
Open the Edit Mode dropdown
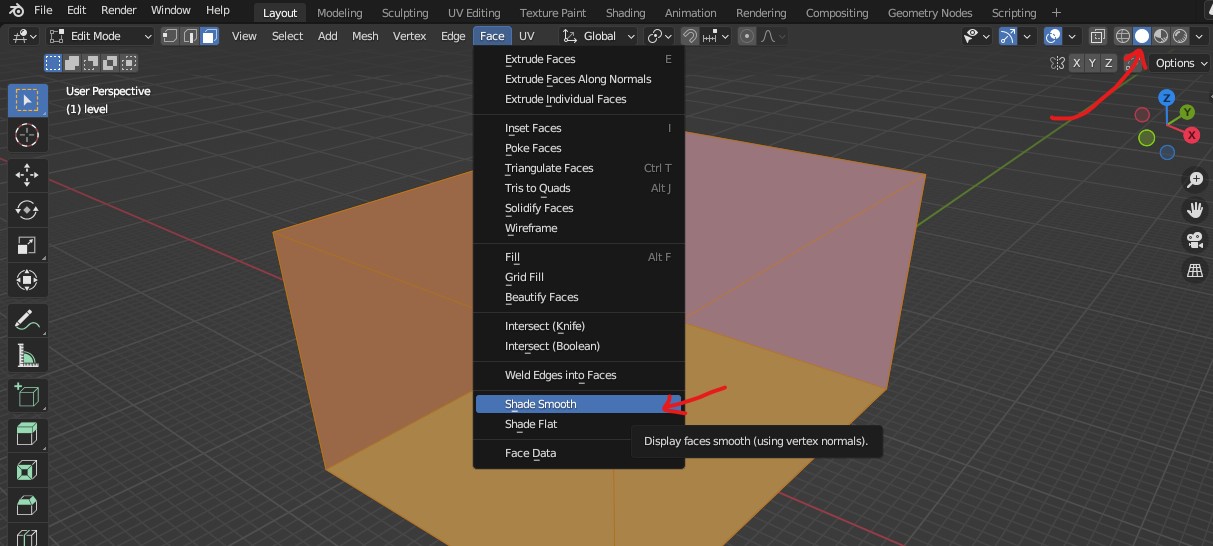tap(99, 36)
